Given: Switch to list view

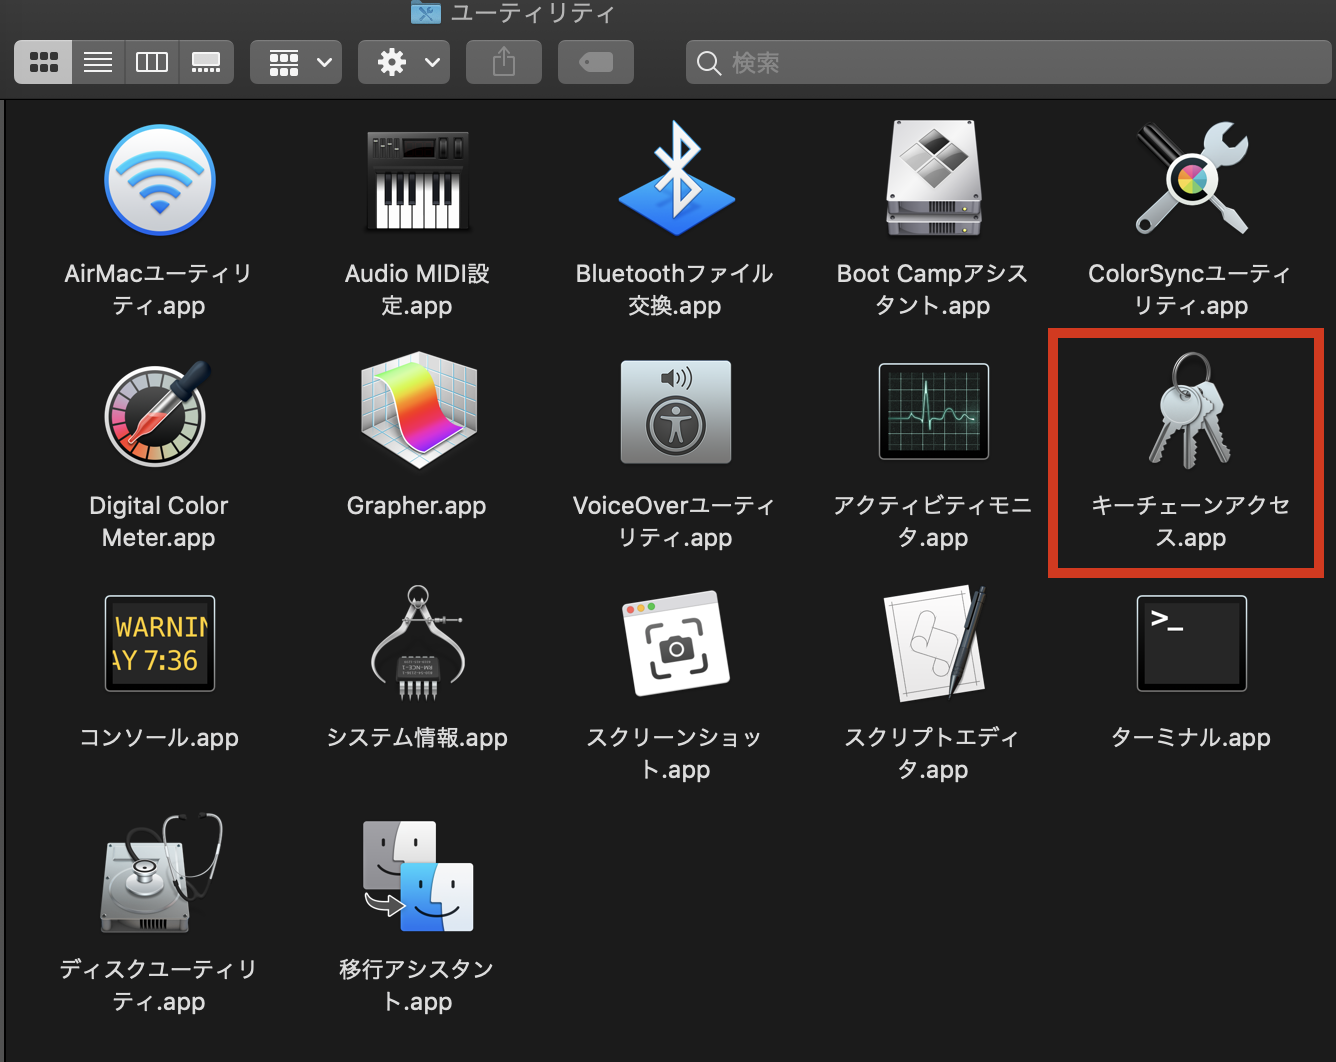Looking at the screenshot, I should tap(98, 63).
